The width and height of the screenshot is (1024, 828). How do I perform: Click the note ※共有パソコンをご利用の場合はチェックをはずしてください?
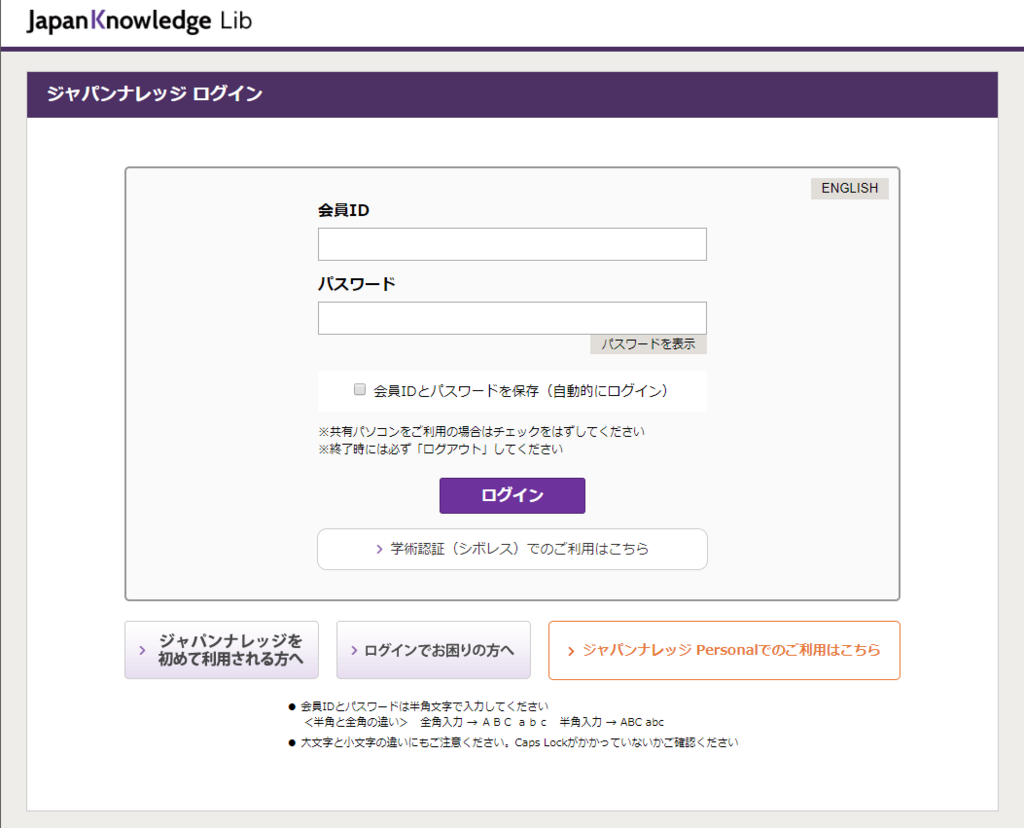[481, 432]
